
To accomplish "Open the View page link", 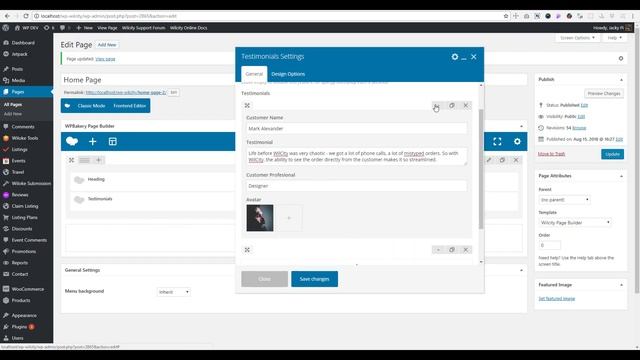I will click(105, 59).
